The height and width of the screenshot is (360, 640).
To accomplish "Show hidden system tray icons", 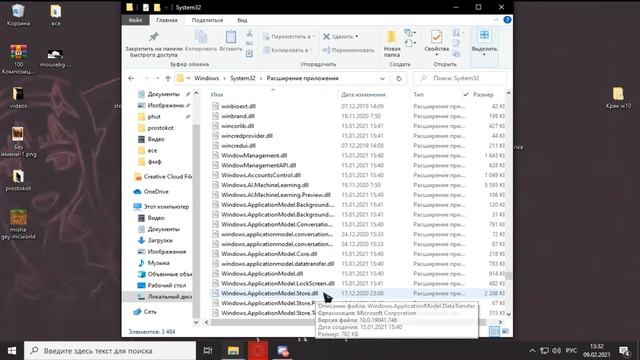I will 532,351.
